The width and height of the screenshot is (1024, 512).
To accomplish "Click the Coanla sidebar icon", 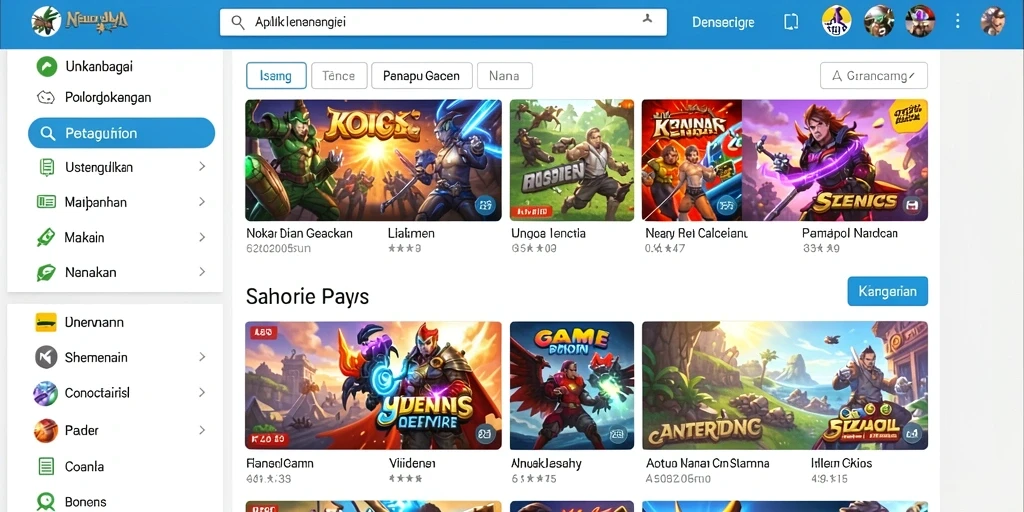I will (46, 466).
